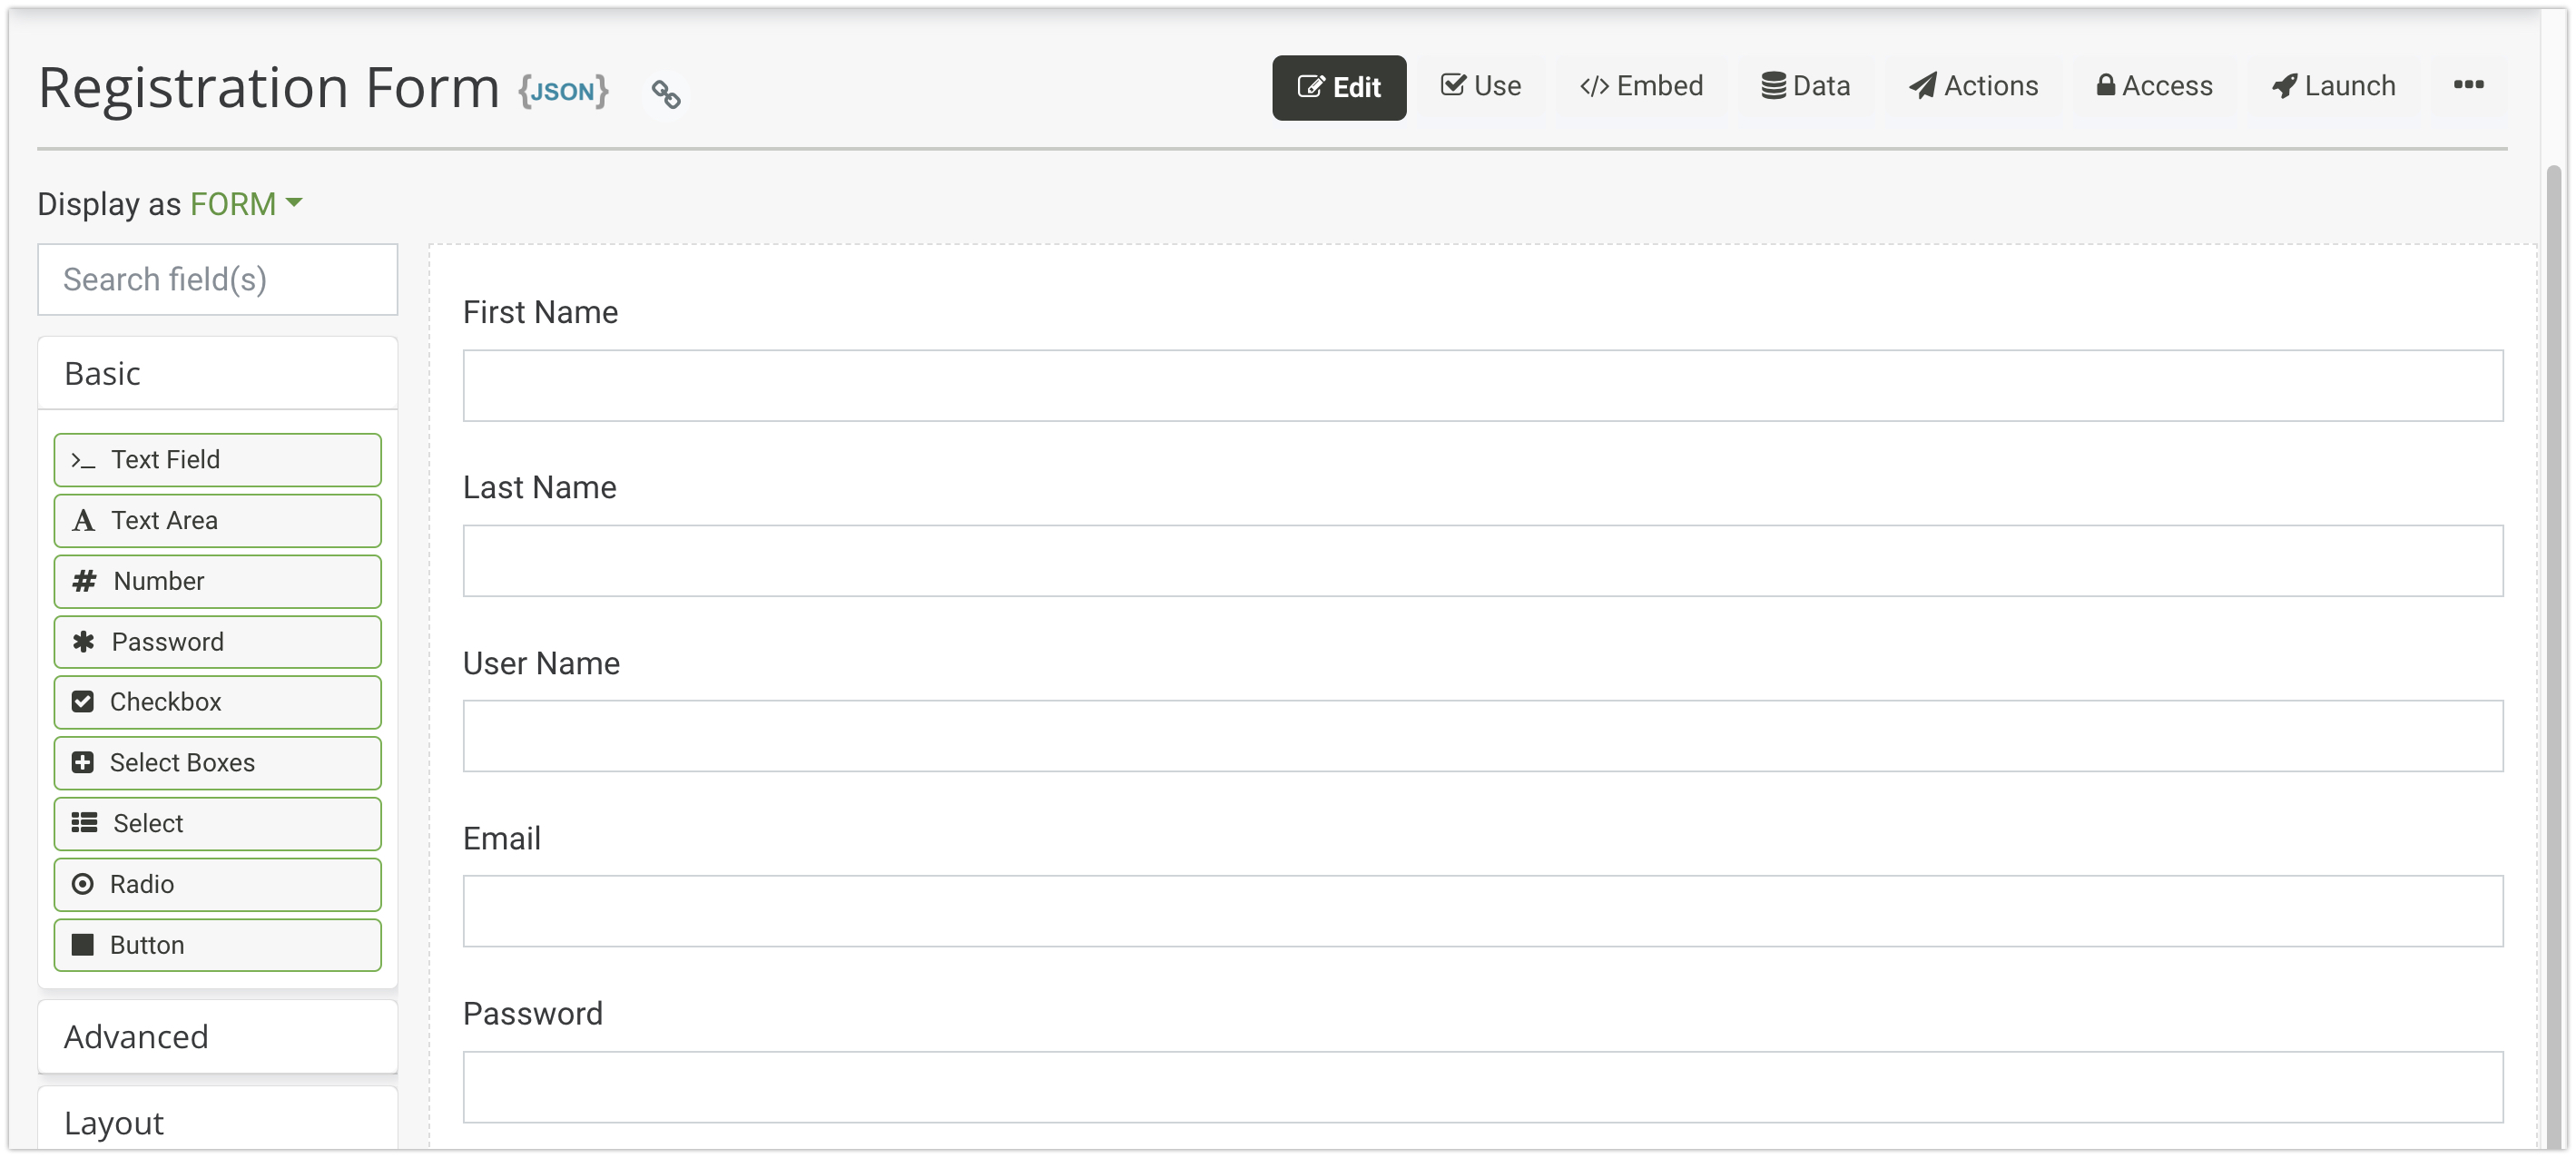Click the Password asterisk icon
2576x1158 pixels.
click(x=84, y=642)
